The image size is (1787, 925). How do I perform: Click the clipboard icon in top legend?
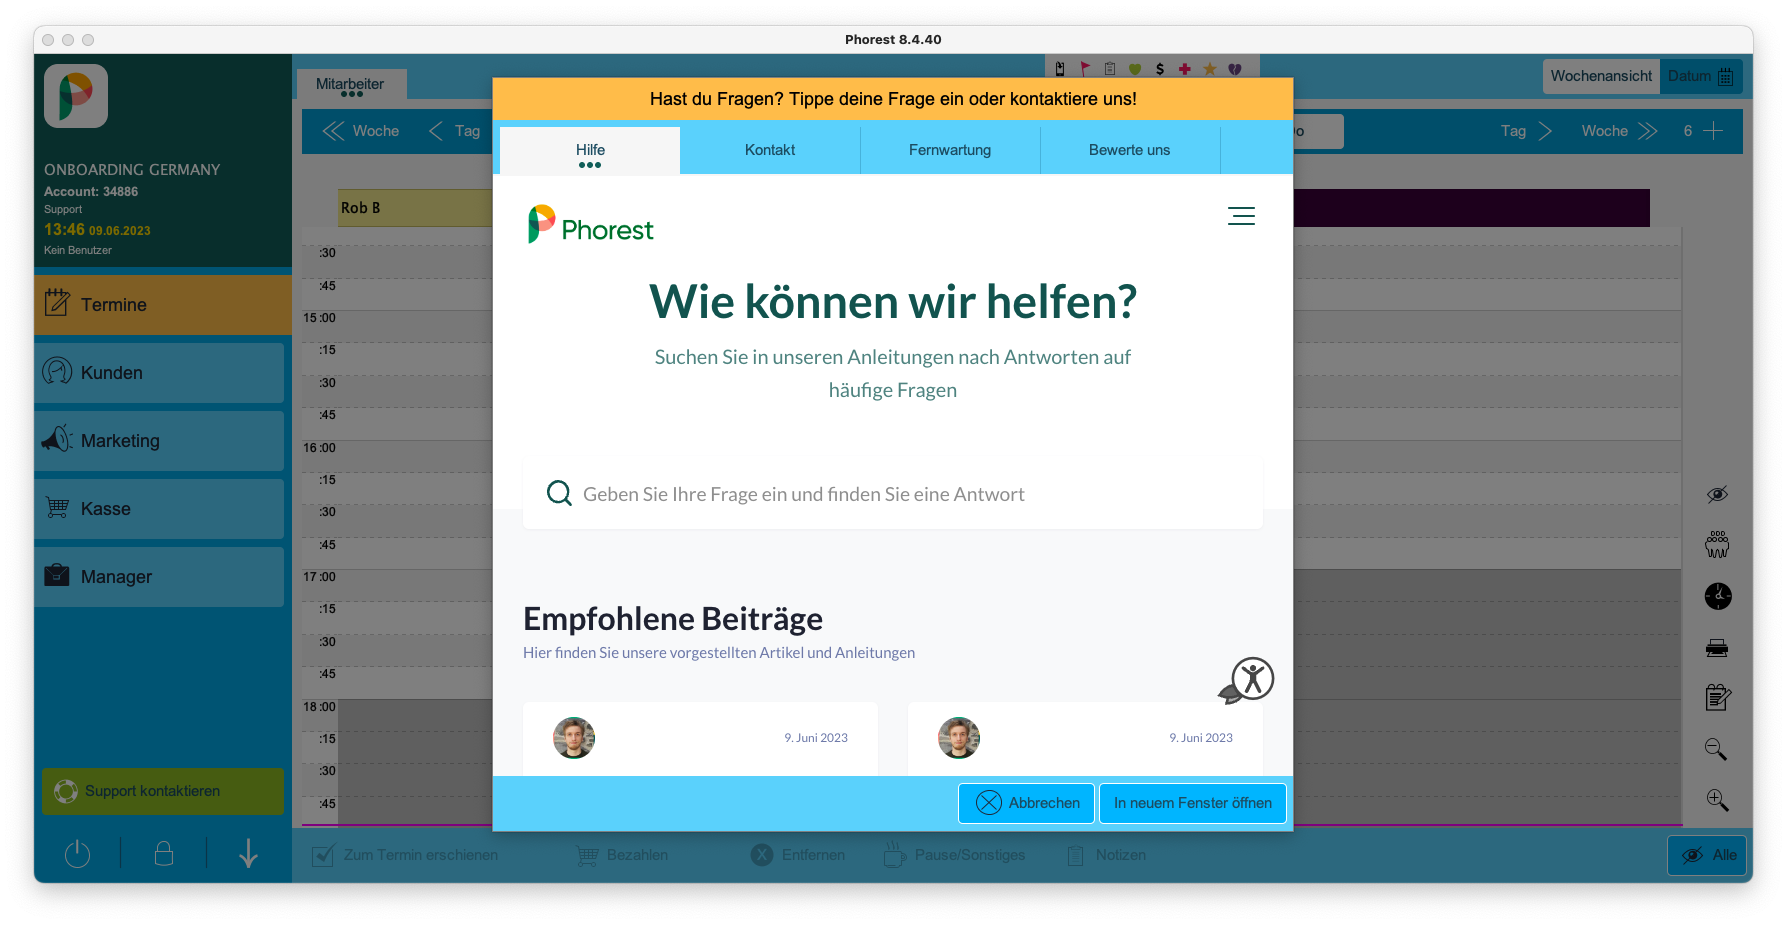(x=1110, y=69)
